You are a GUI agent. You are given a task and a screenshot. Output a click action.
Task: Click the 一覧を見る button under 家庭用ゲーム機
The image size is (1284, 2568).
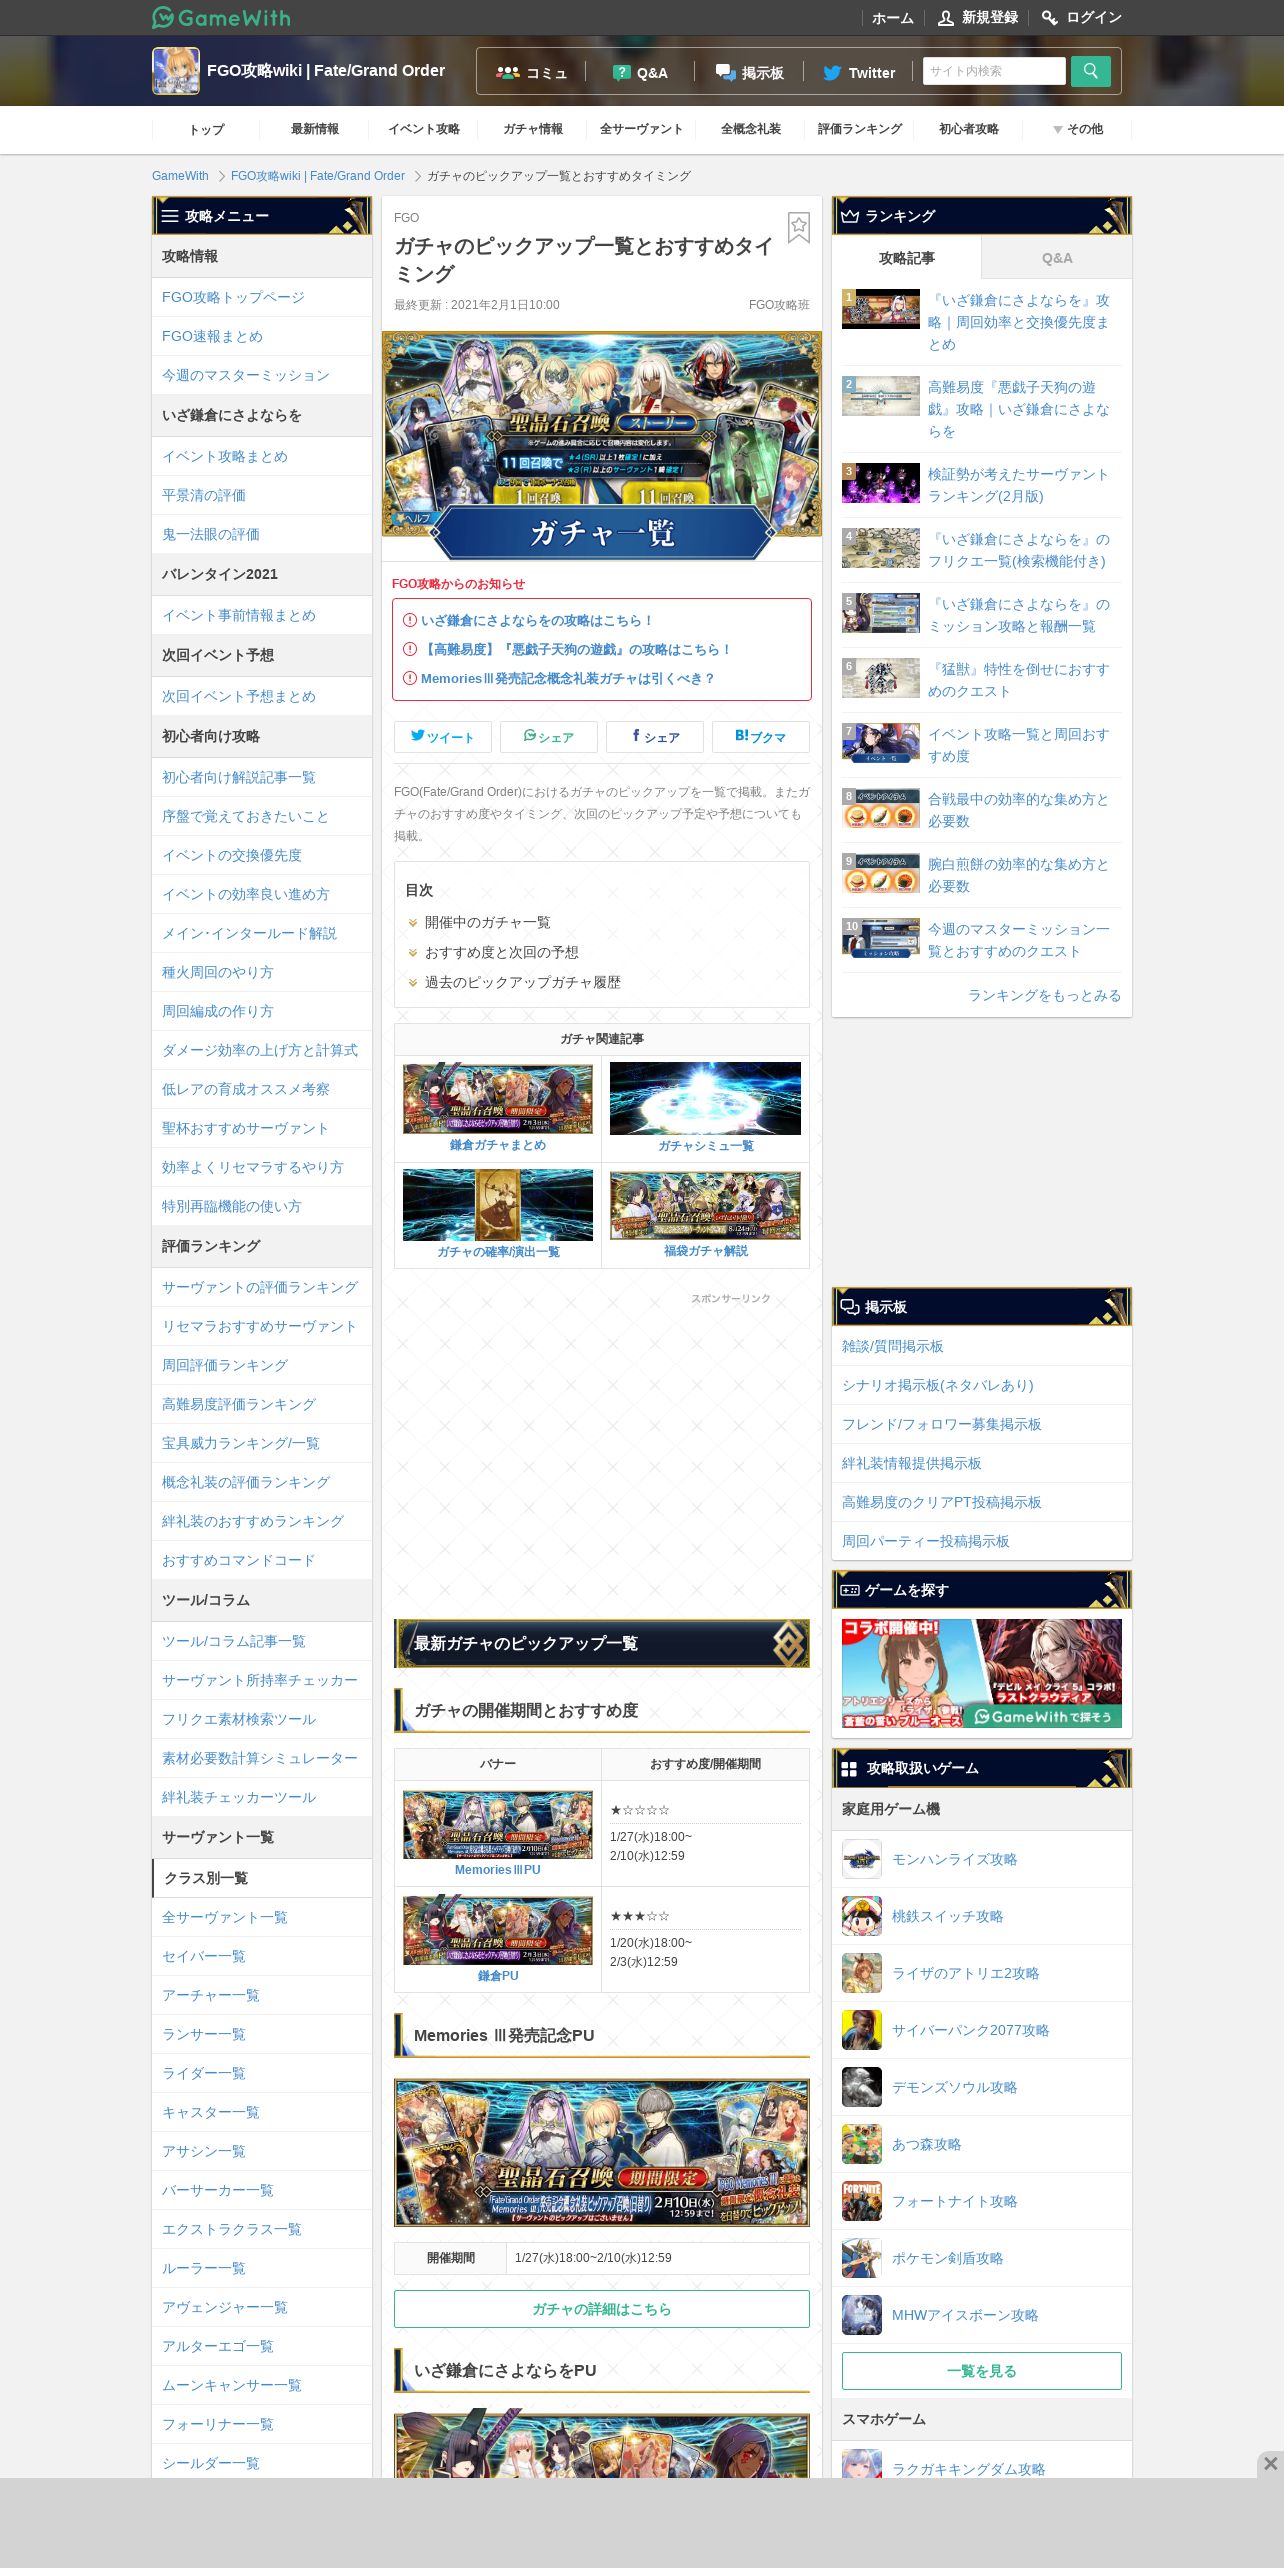(982, 2371)
